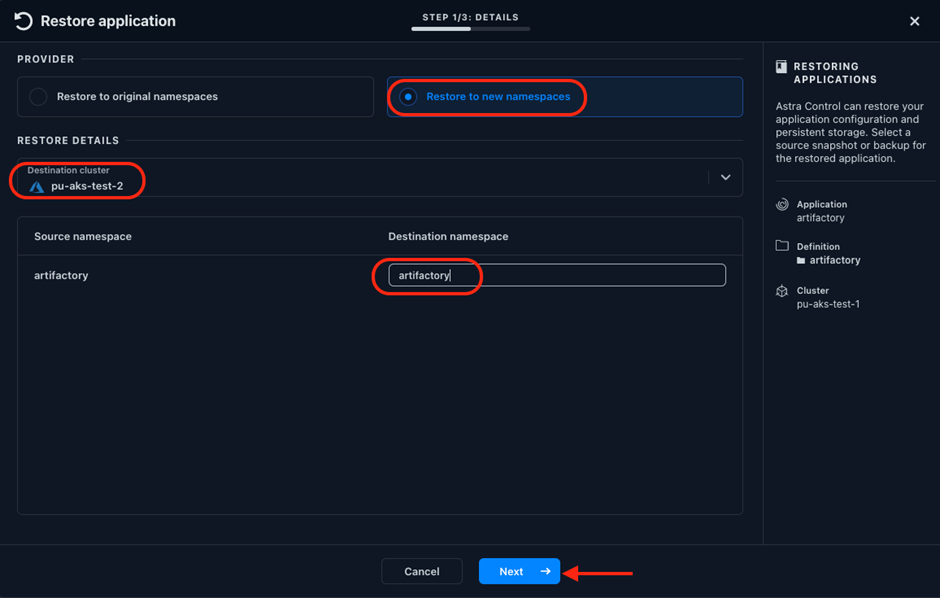Click small folder icon beside artifactory definition
This screenshot has height=598, width=940.
801,261
